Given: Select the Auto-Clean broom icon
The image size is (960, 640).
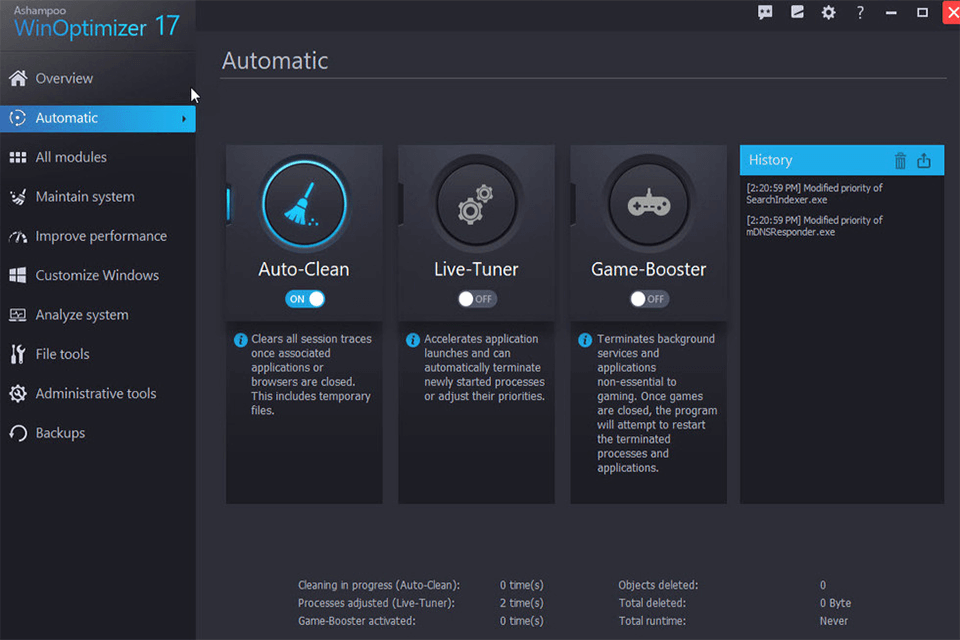Looking at the screenshot, I should coord(303,204).
